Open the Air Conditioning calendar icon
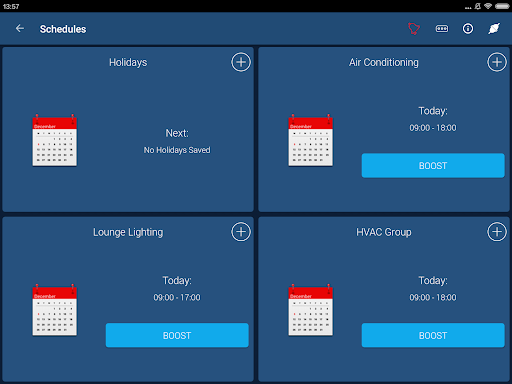This screenshot has height=384, width=512. 311,140
